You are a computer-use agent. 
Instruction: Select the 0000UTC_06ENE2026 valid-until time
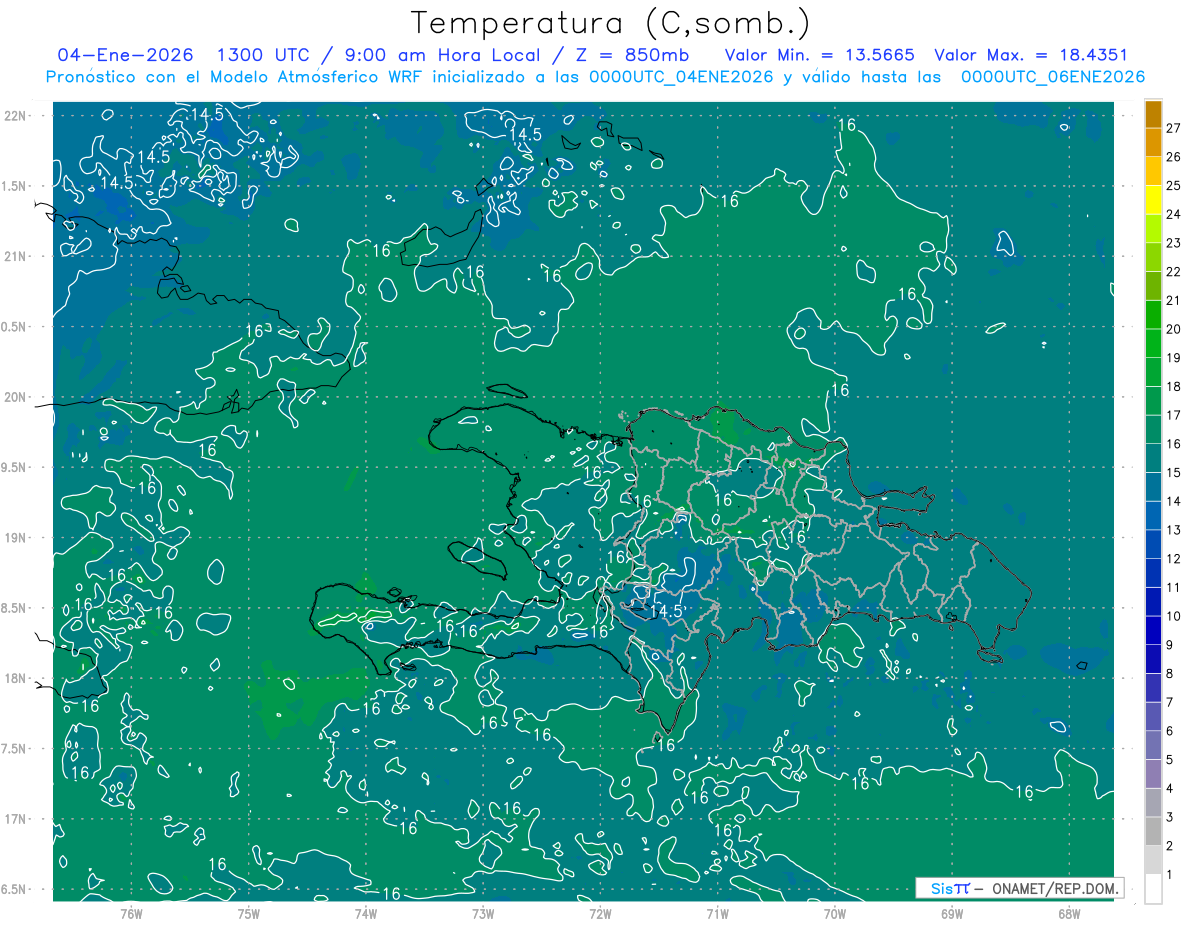click(1053, 77)
